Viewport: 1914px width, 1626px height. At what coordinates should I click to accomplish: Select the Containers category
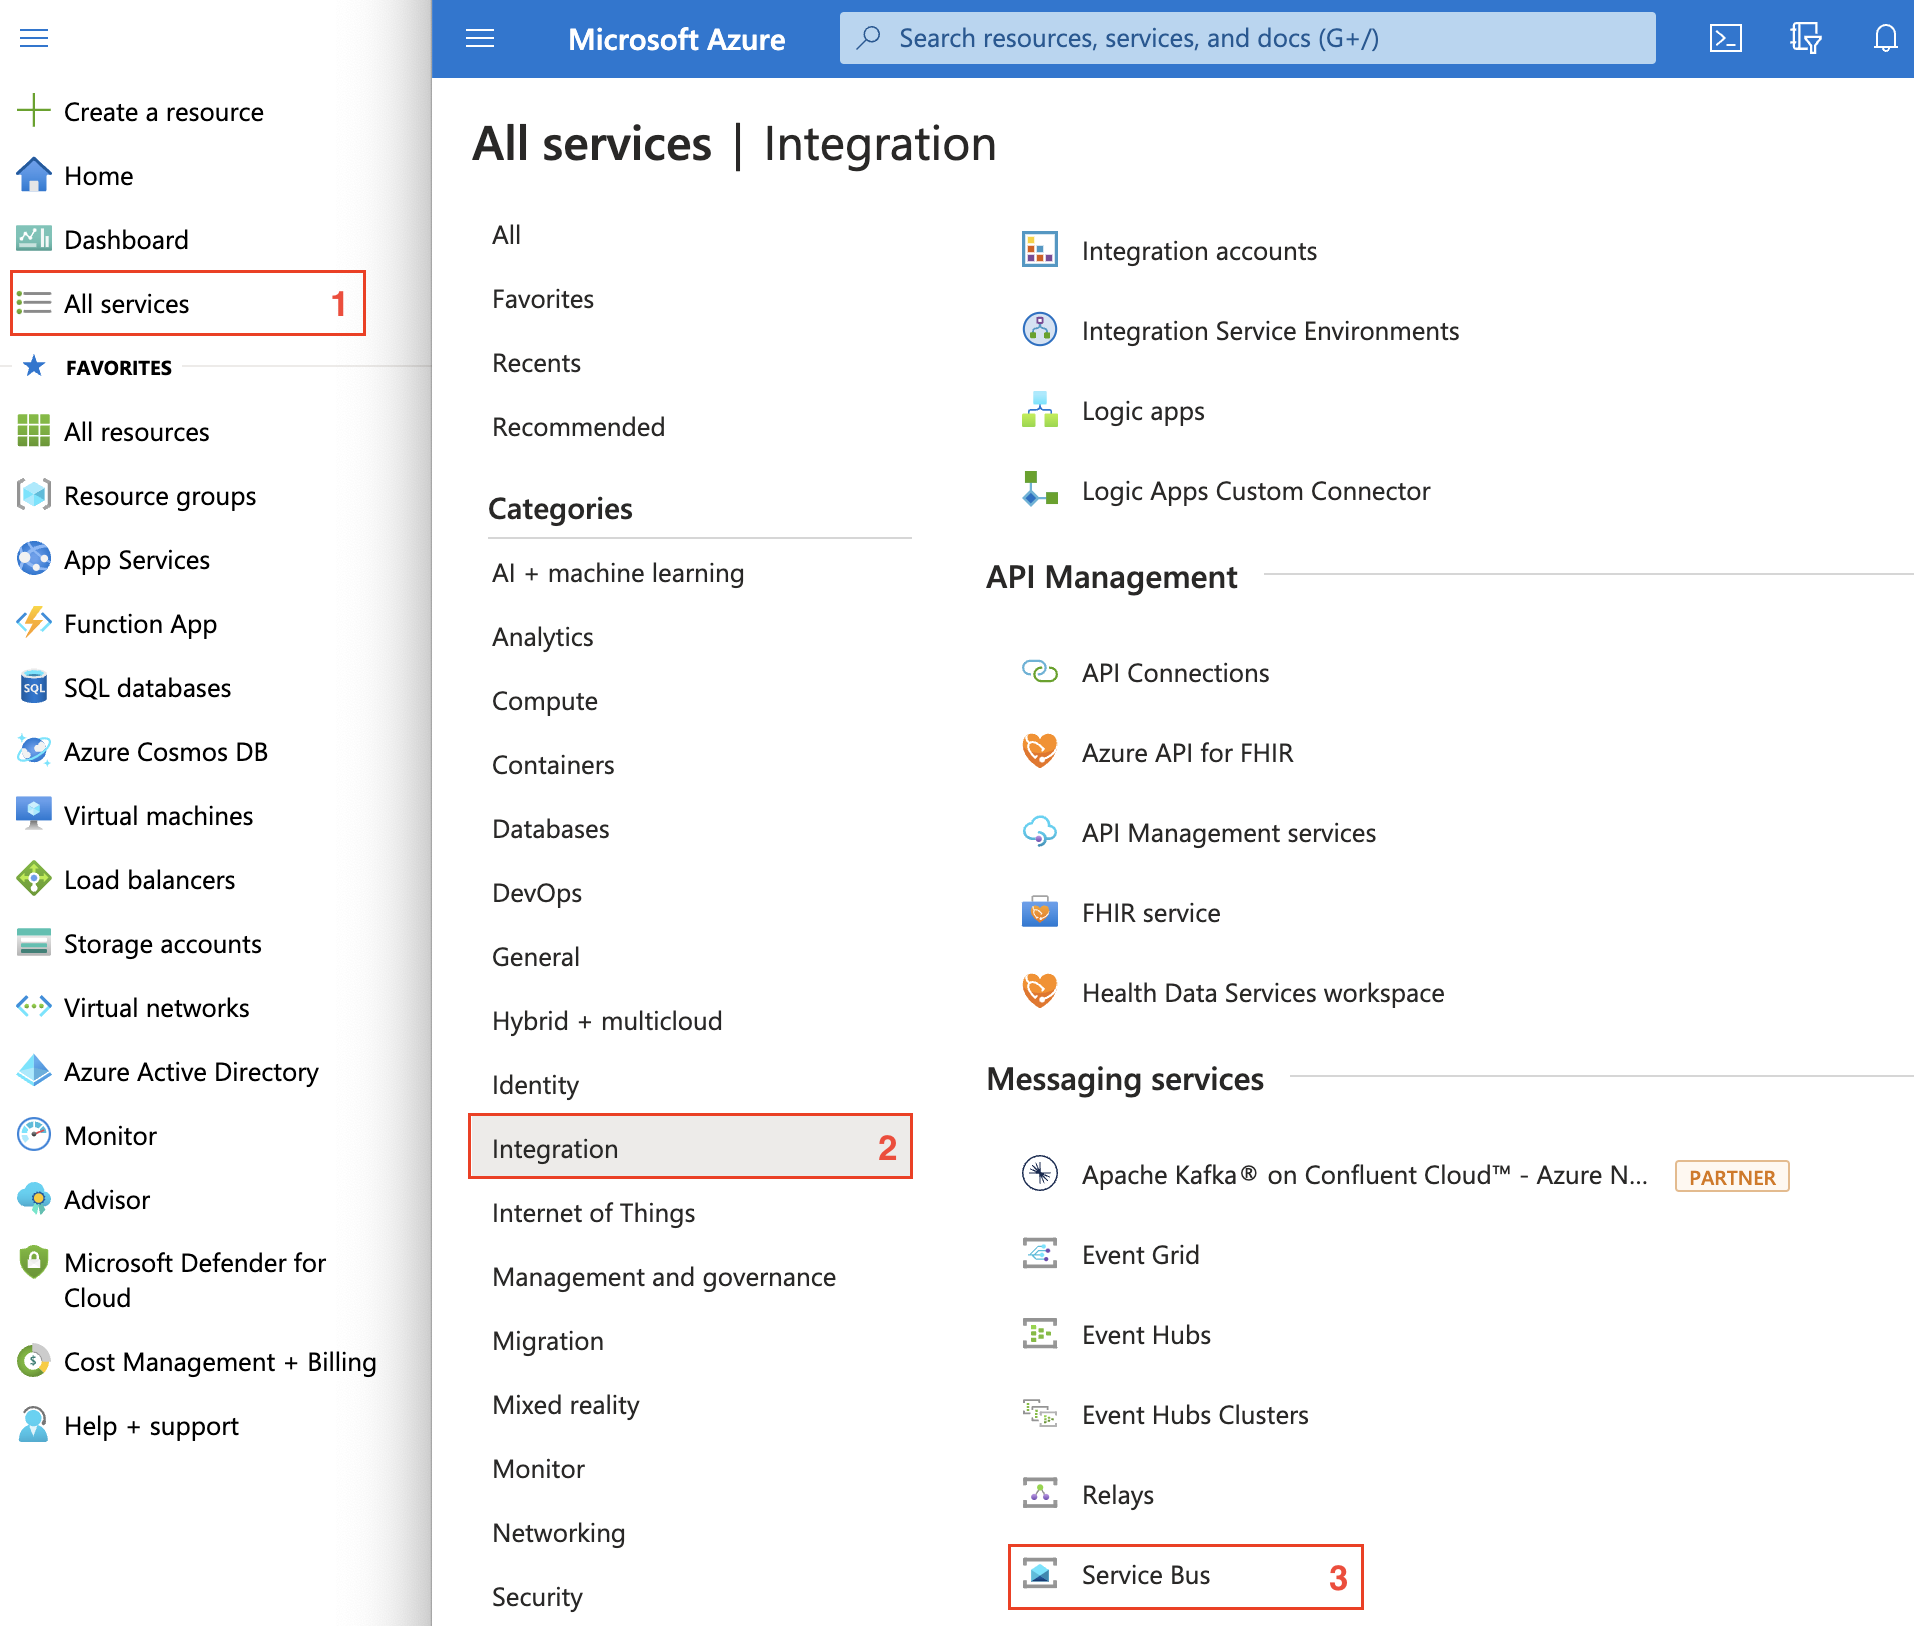point(553,765)
